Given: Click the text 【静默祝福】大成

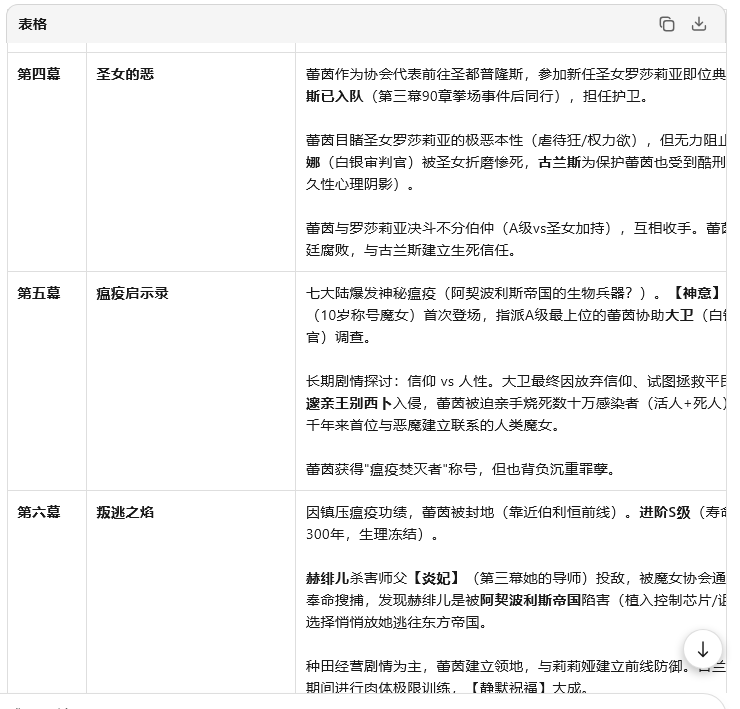Looking at the screenshot, I should point(527,687).
